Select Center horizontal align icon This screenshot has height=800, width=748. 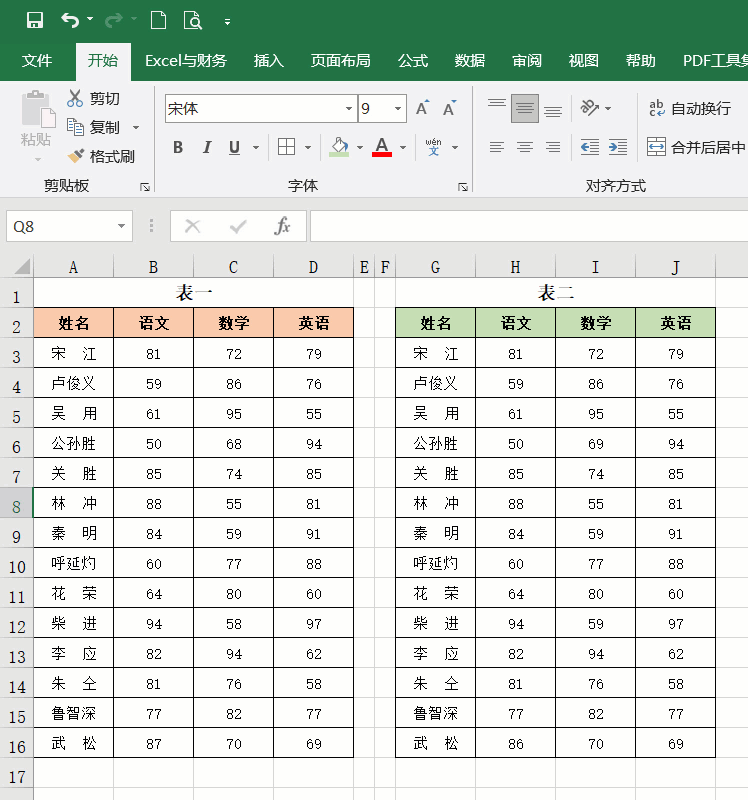[525, 147]
